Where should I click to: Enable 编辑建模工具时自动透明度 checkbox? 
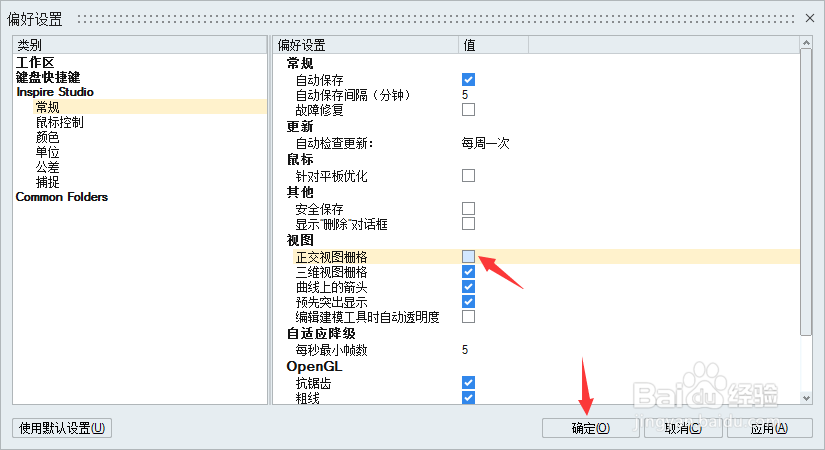tap(468, 316)
